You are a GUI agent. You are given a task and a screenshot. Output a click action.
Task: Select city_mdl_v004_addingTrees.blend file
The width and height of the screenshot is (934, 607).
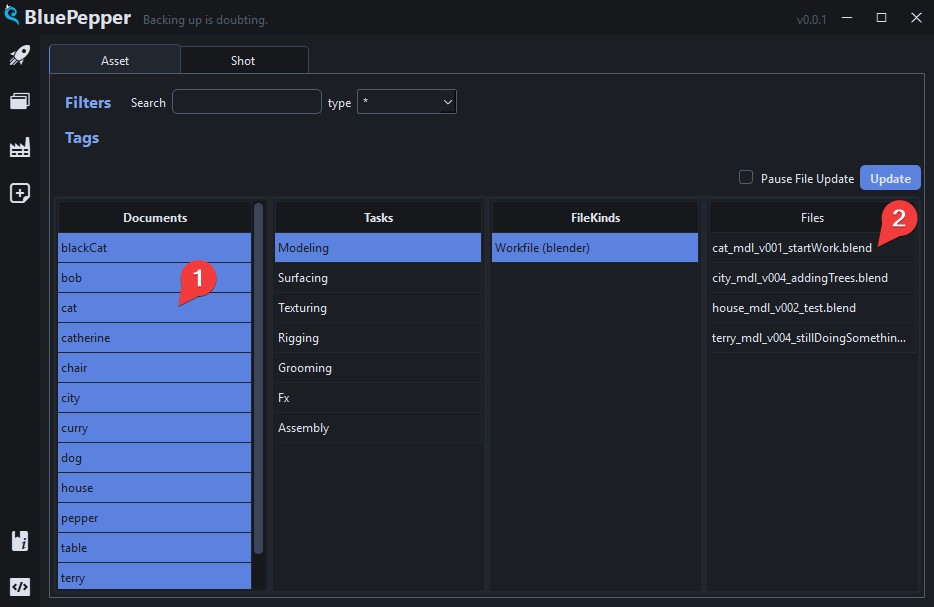click(x=812, y=278)
